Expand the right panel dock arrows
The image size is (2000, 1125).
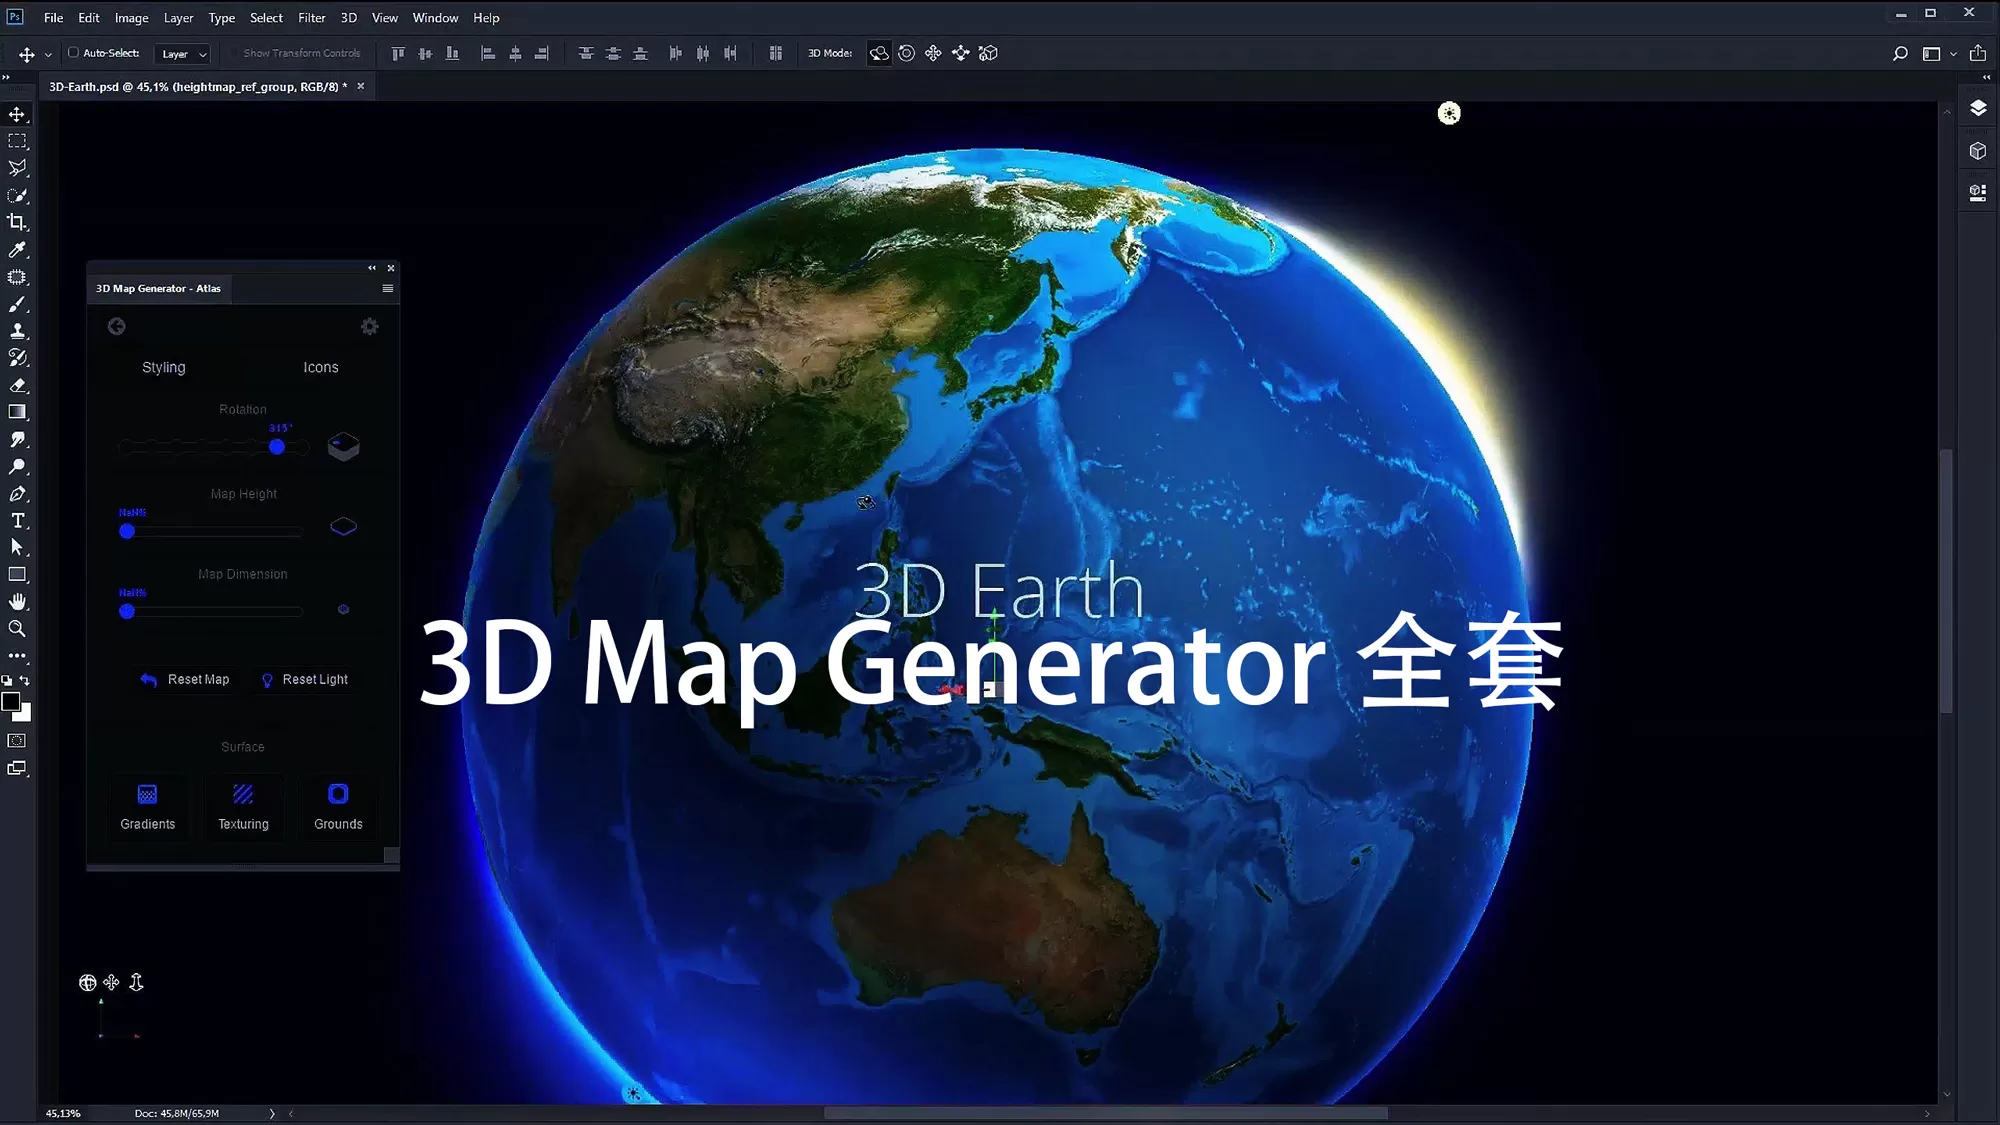coord(1987,77)
